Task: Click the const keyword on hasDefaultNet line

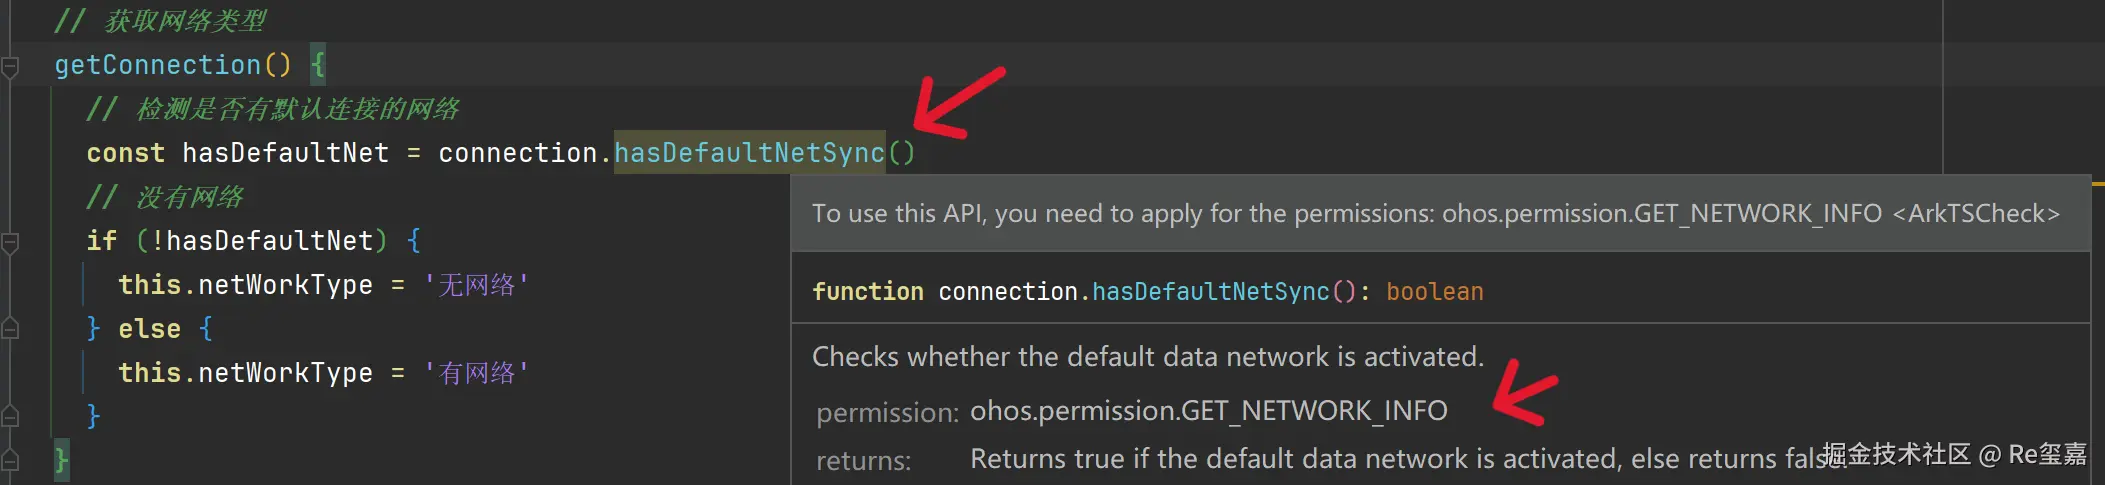Action: click(x=125, y=153)
